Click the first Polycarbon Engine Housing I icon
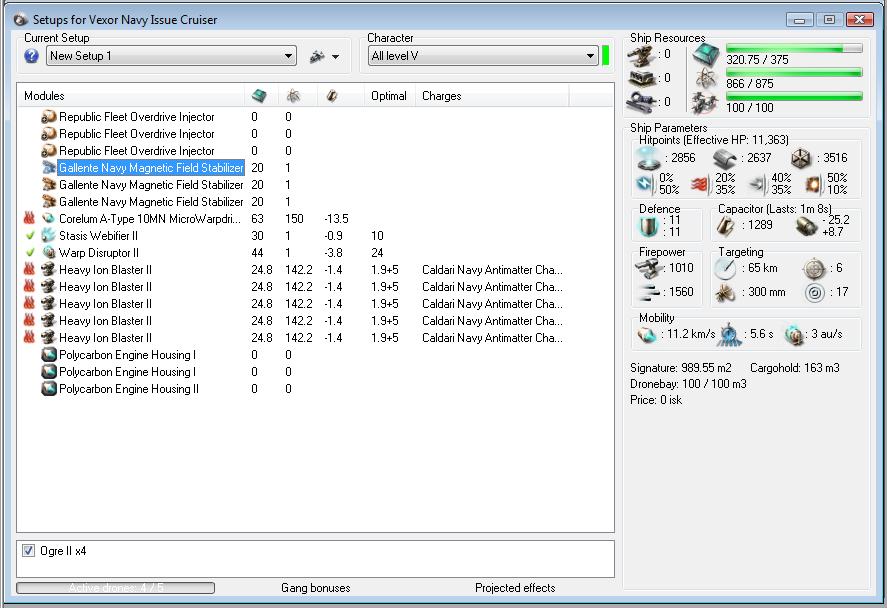The image size is (887, 608). tap(49, 355)
